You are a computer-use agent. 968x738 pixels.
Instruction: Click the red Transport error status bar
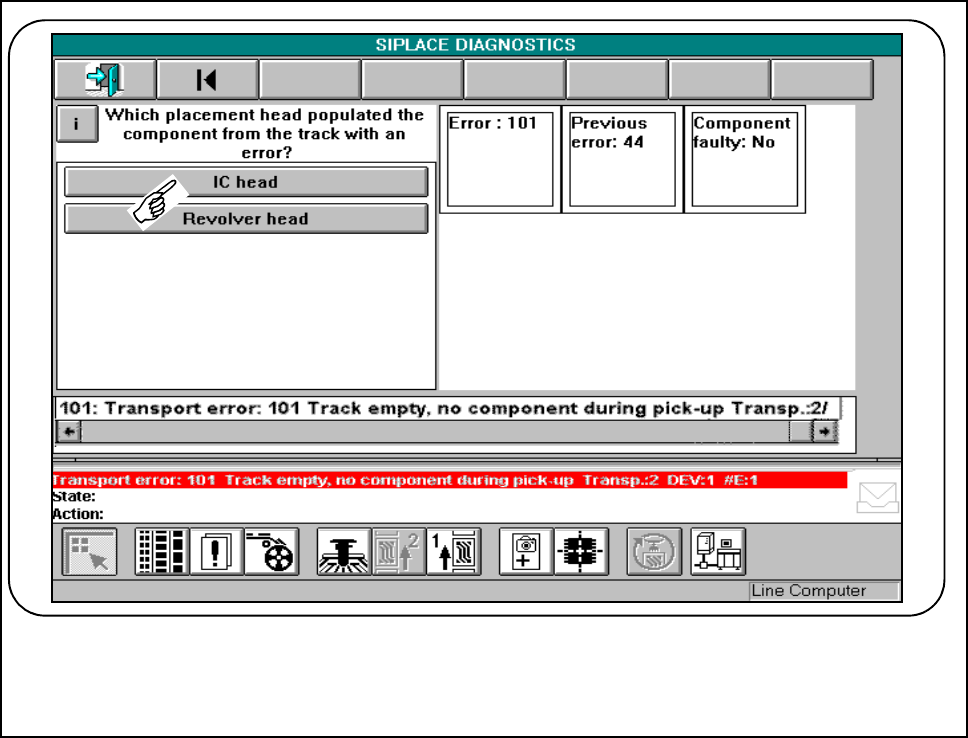(449, 480)
